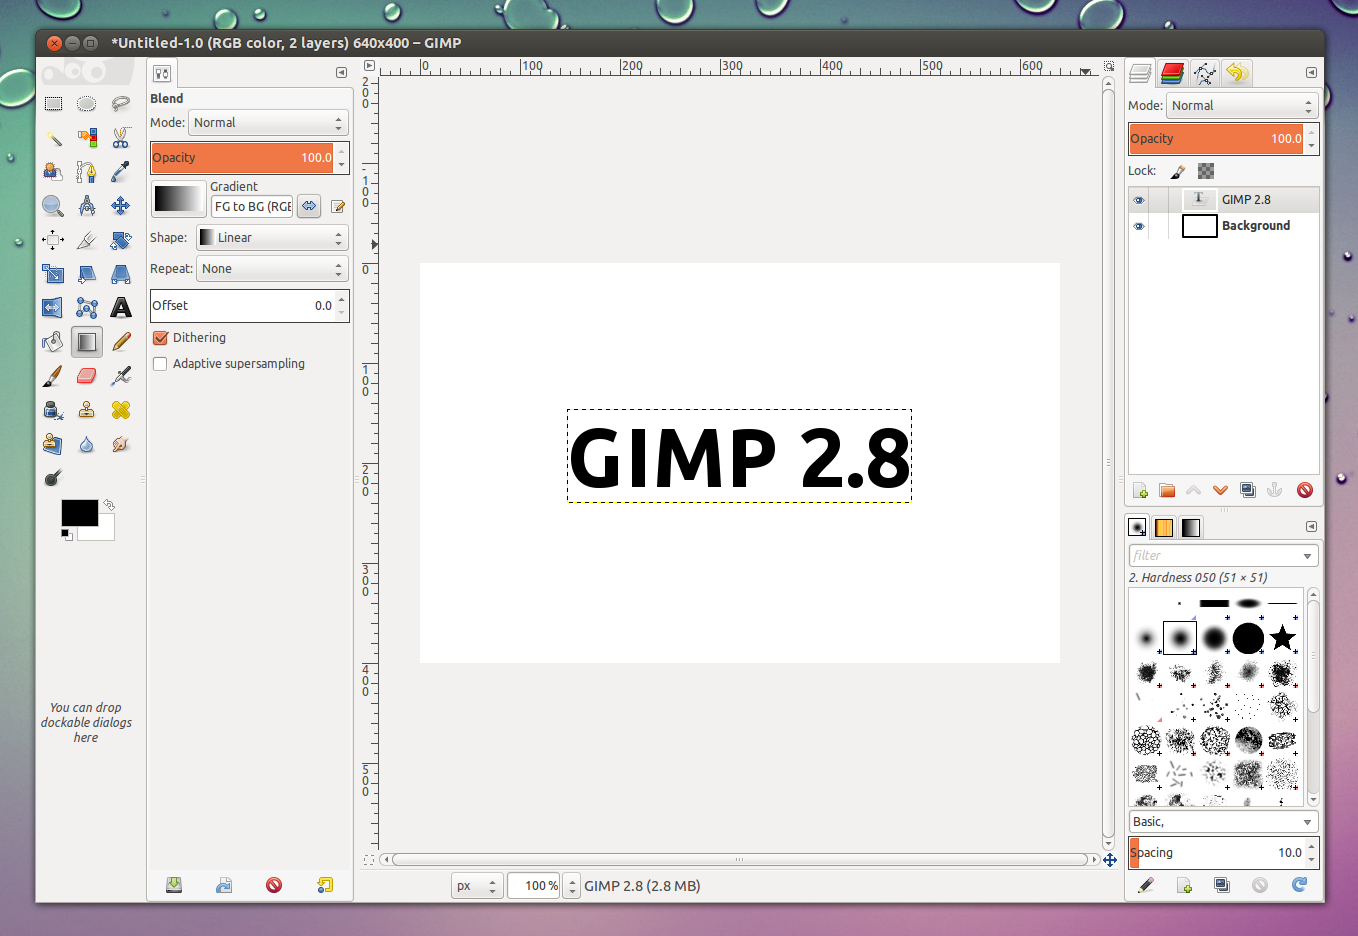This screenshot has height=936, width=1358.
Task: Select the Move tool
Action: click(x=121, y=206)
